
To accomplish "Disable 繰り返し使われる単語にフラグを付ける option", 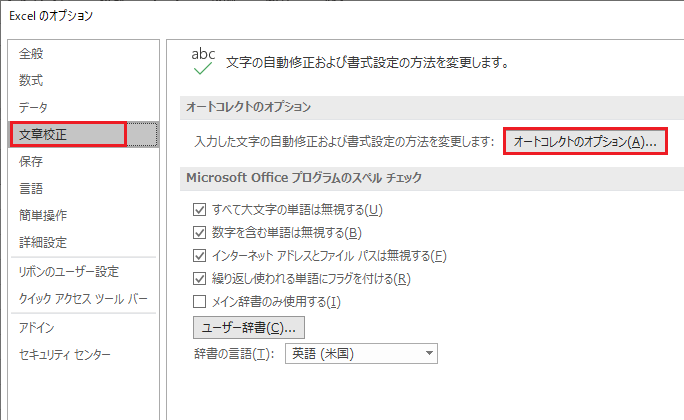I will coord(199,279).
